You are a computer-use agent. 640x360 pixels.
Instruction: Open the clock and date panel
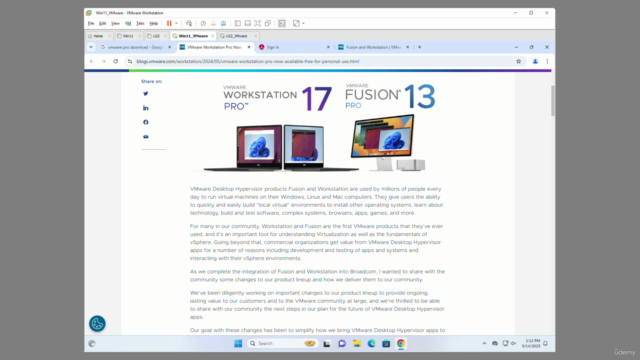pos(531,343)
